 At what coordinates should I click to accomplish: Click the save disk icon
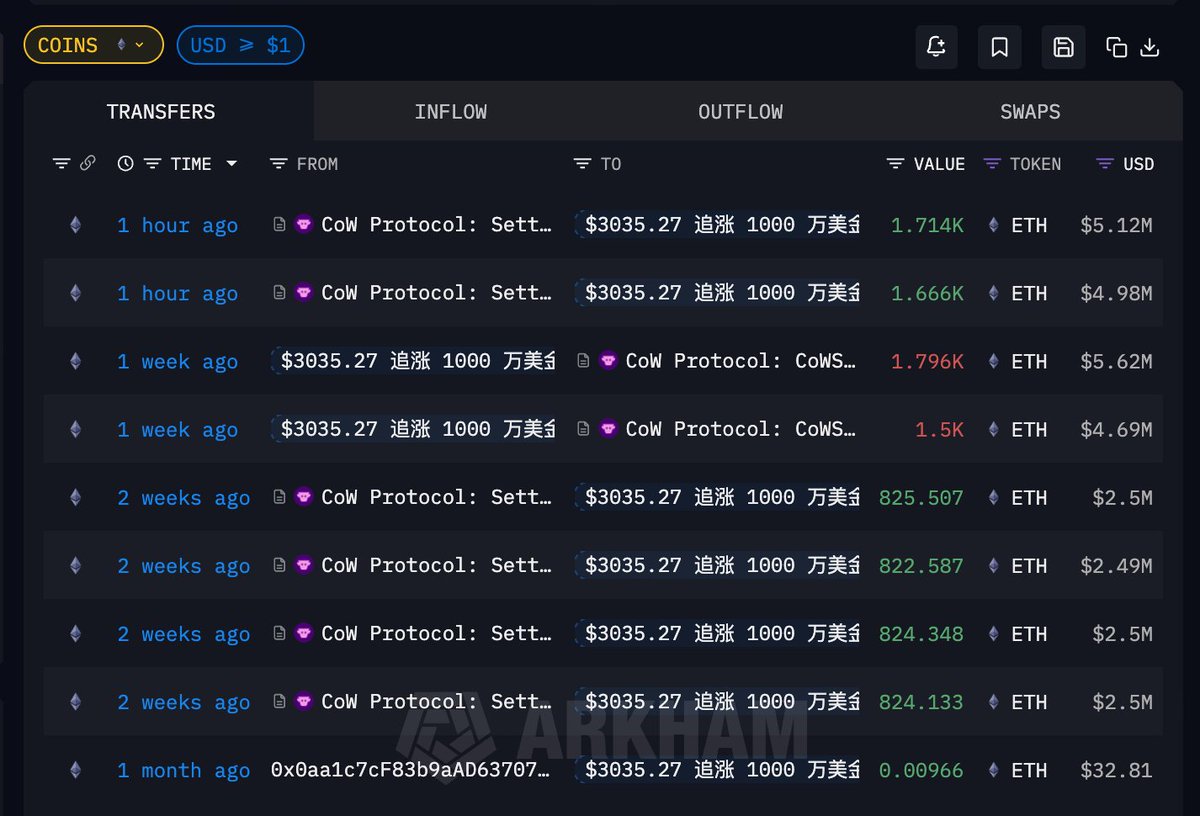coord(1063,47)
